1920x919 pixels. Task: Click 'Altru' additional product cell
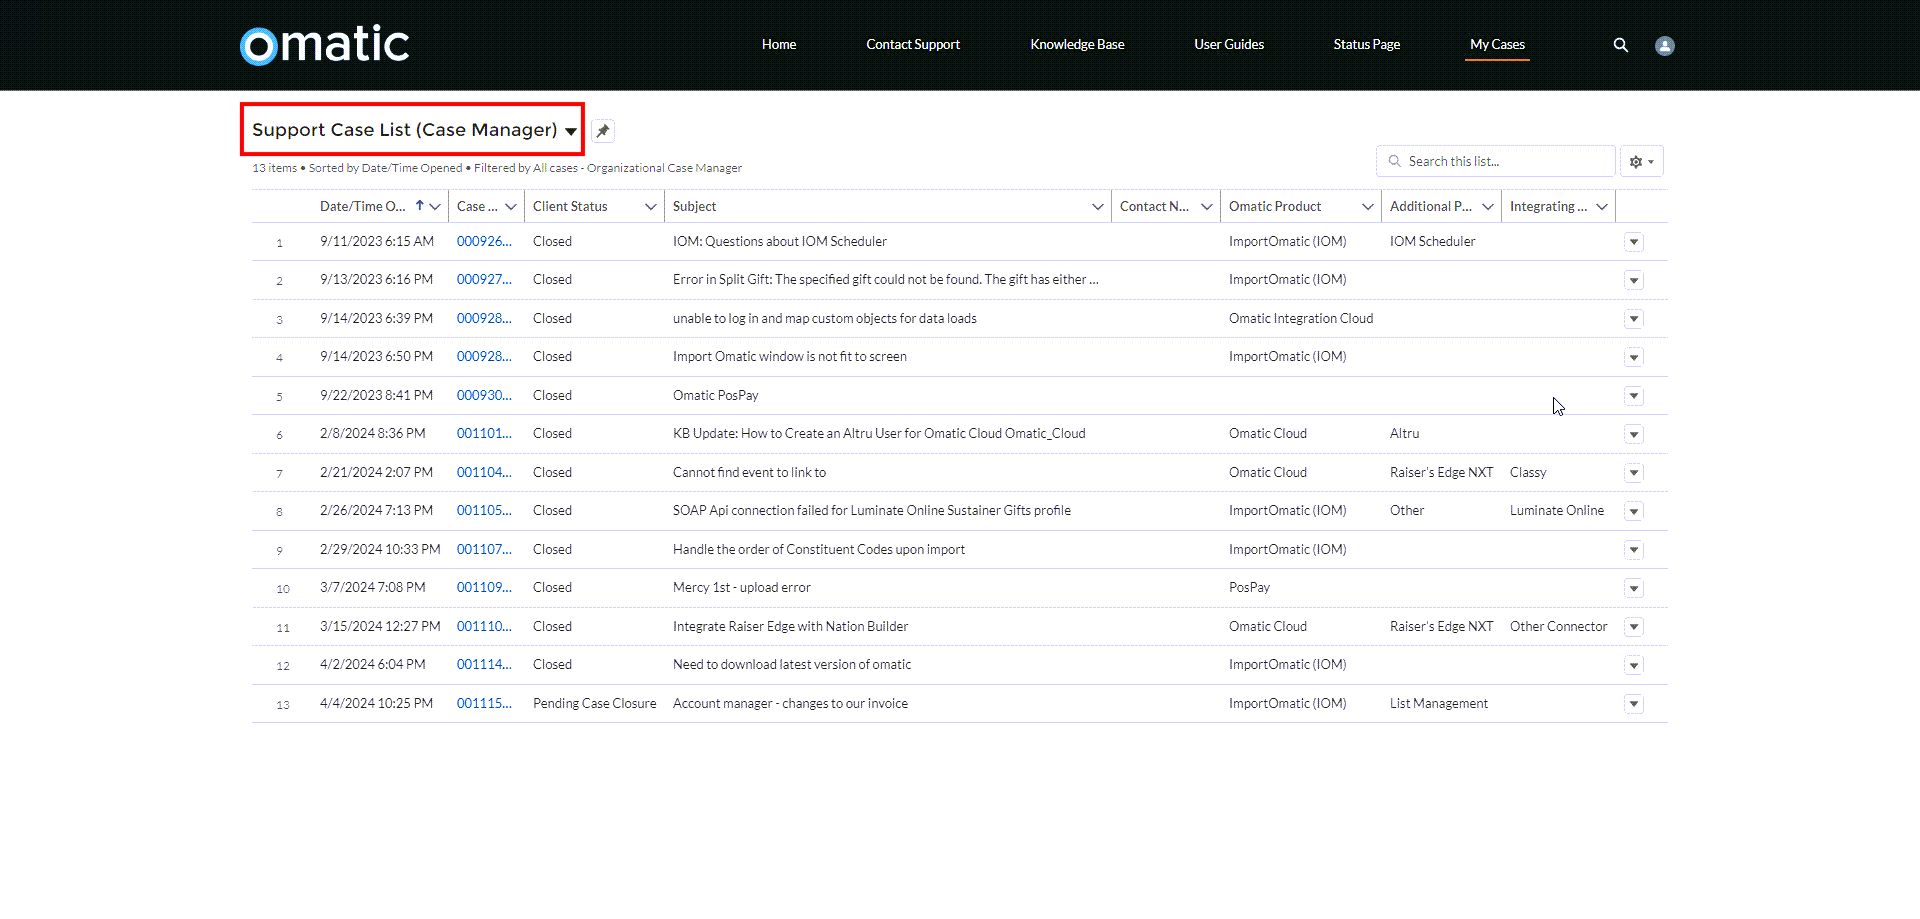point(1404,433)
